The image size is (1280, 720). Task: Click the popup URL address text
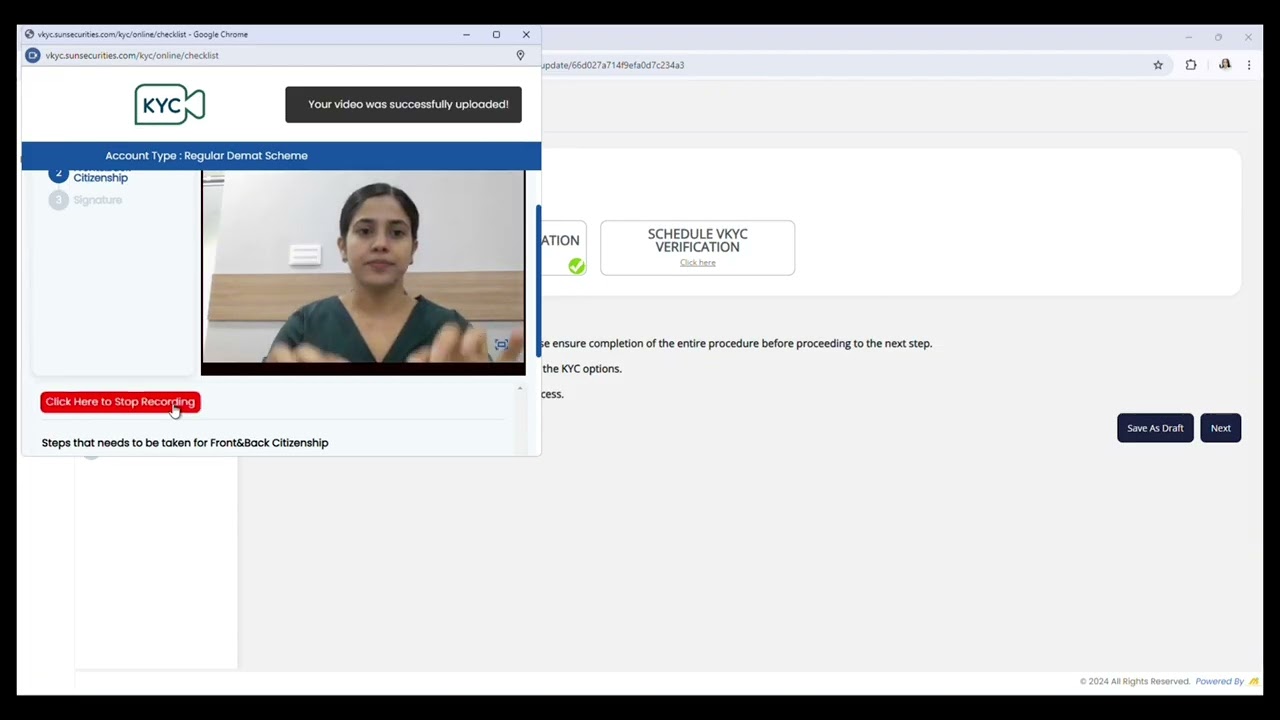(x=132, y=55)
